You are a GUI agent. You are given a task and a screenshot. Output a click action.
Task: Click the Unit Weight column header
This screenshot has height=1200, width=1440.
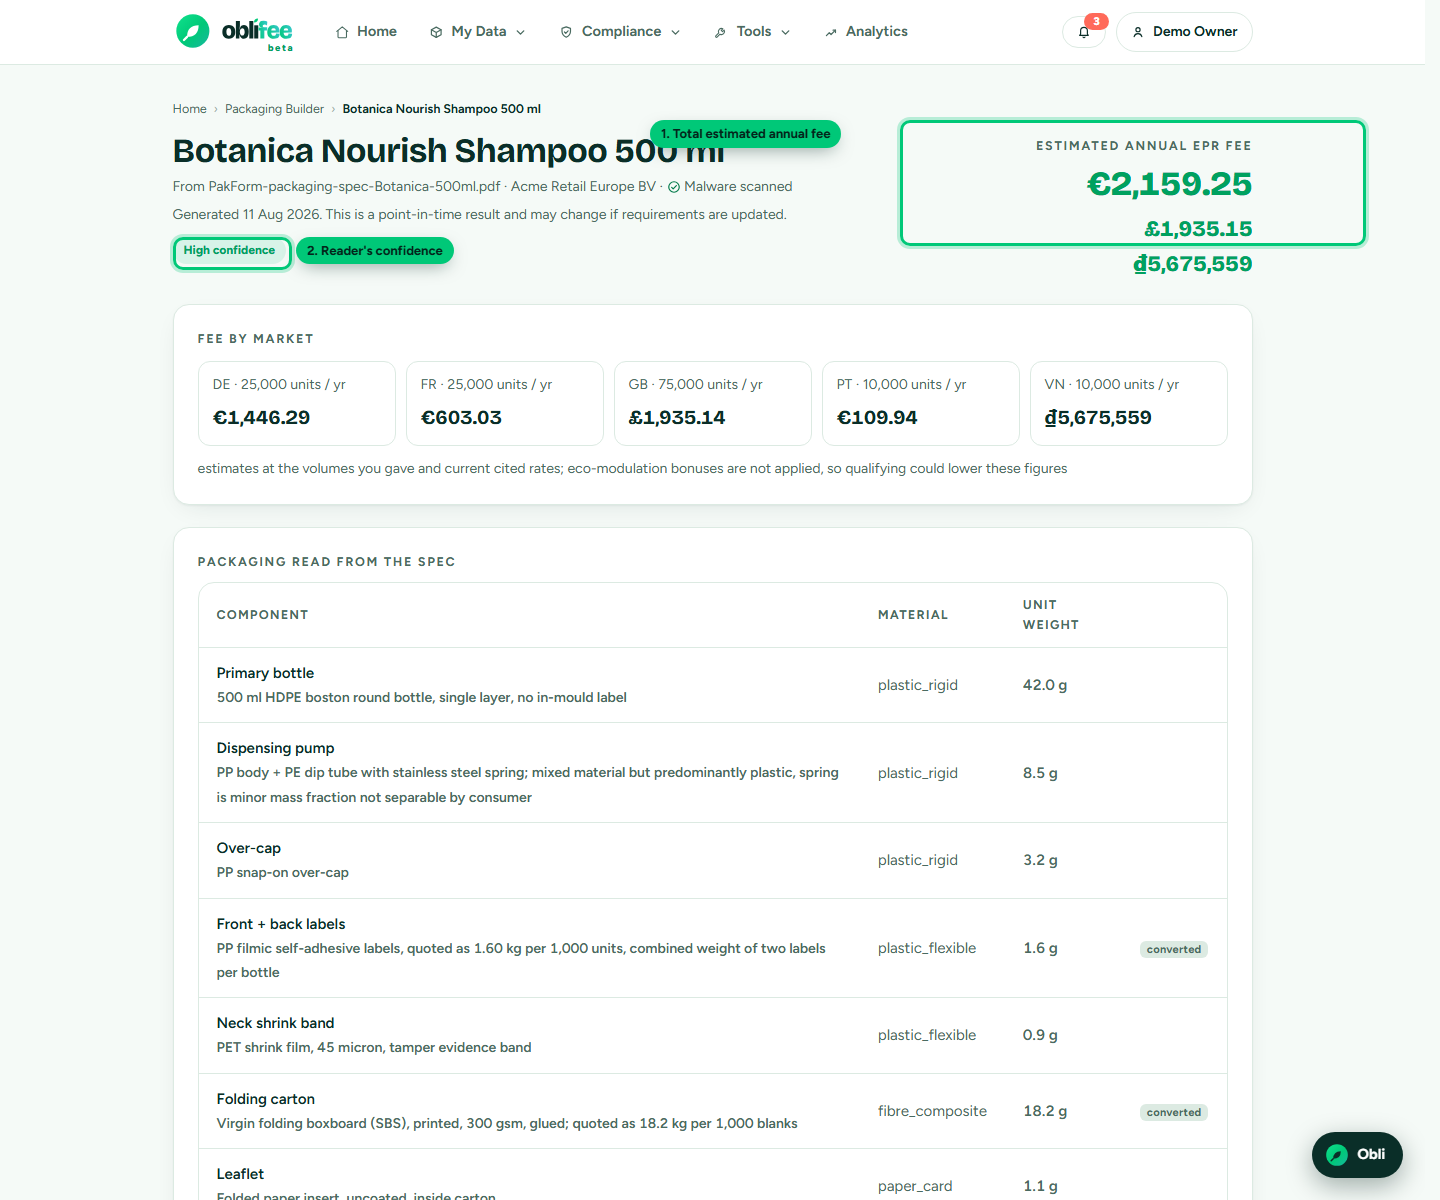[1050, 615]
